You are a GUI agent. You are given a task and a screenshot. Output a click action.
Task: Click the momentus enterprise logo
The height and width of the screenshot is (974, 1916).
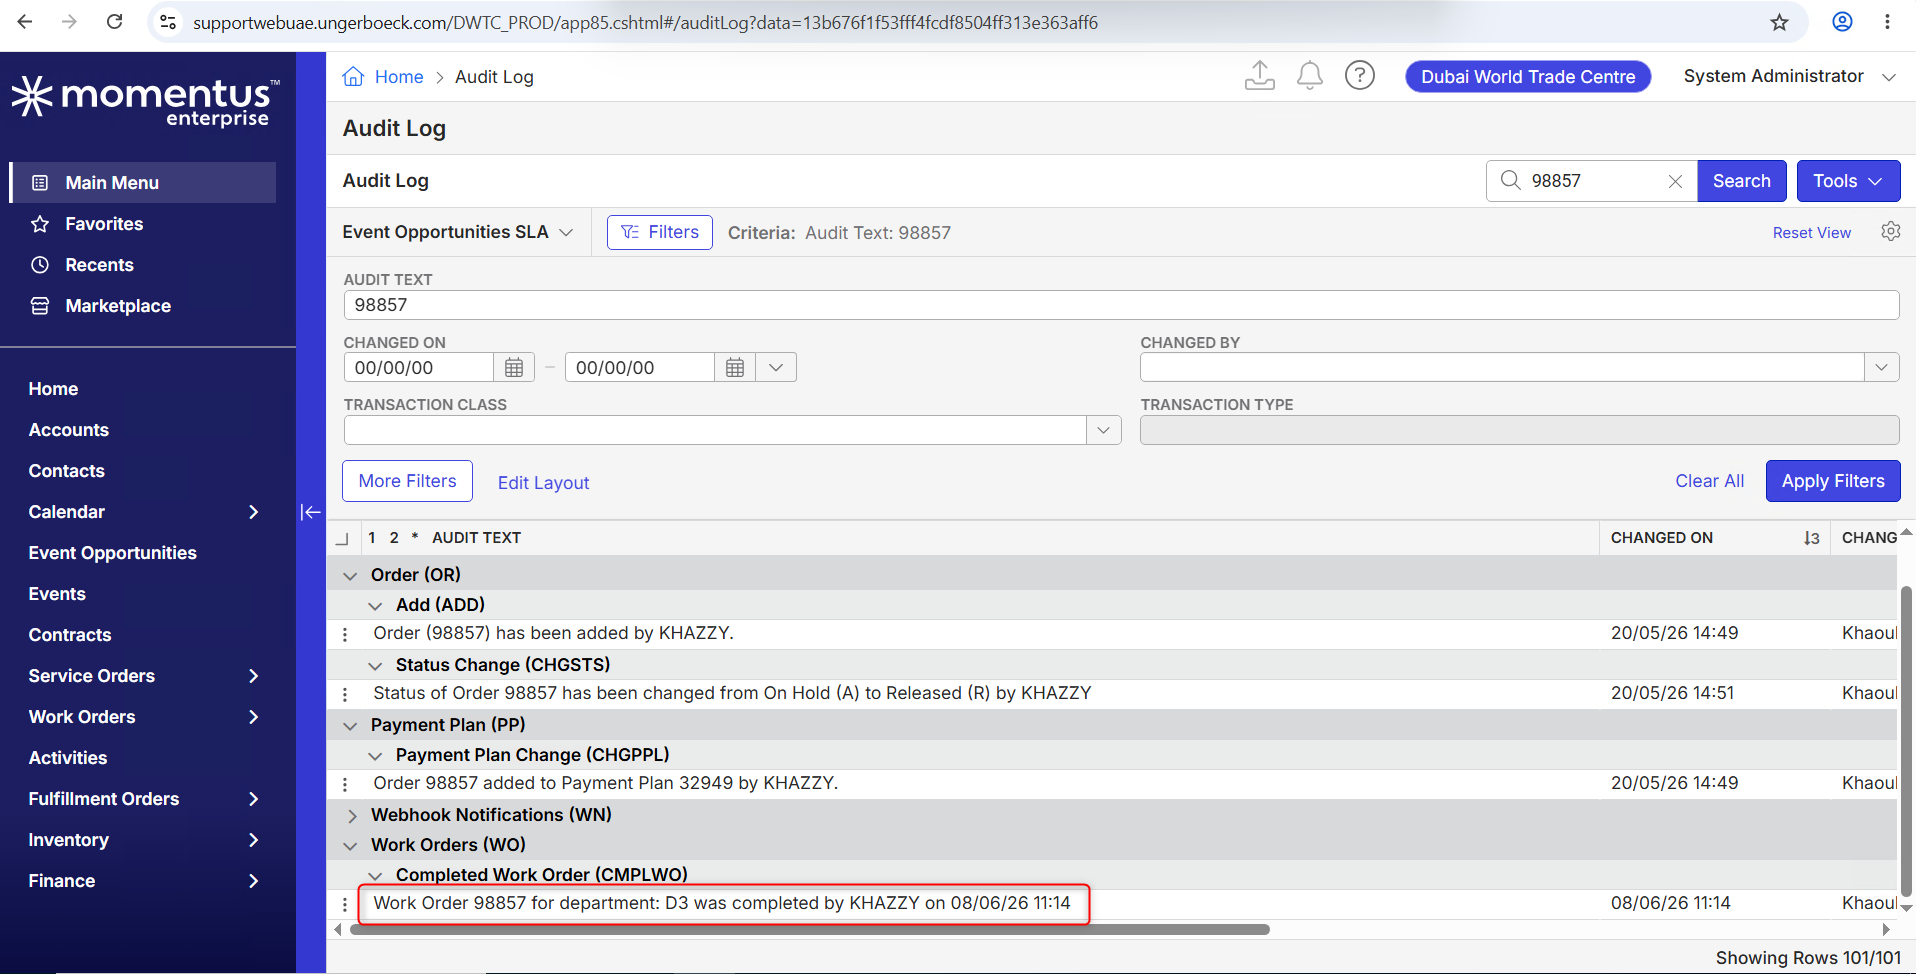click(146, 101)
